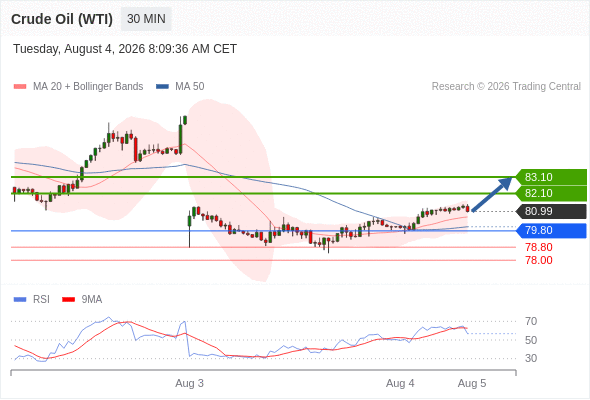Click the 78.00 red support label
The image size is (590, 400).
tap(539, 260)
